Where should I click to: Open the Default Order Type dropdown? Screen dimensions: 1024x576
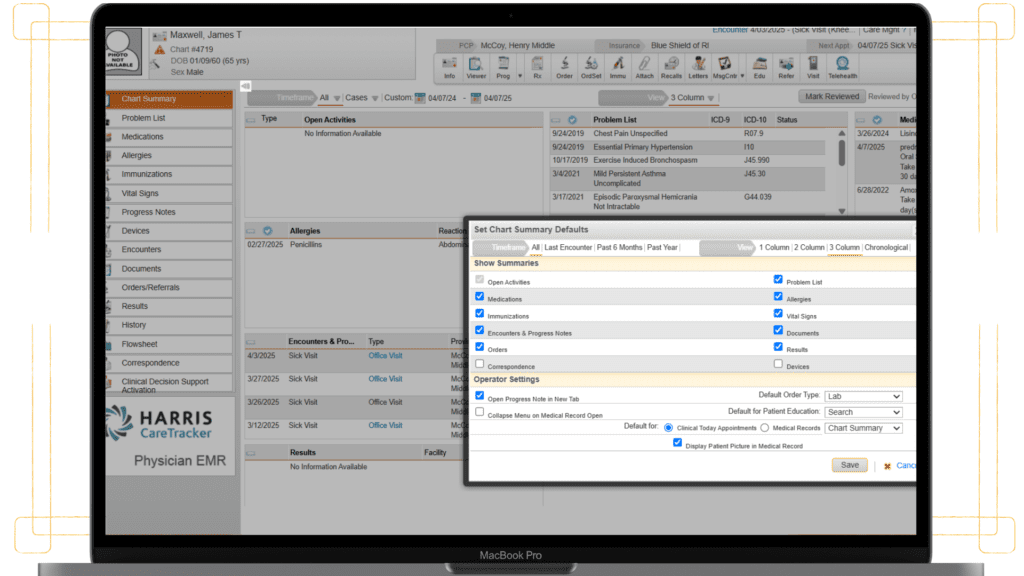pos(864,396)
